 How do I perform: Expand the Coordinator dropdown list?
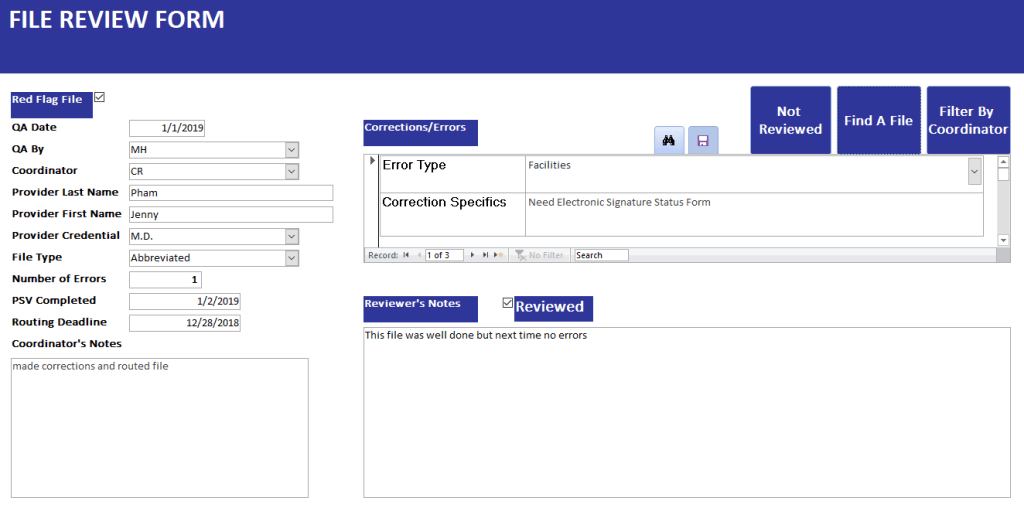[291, 172]
